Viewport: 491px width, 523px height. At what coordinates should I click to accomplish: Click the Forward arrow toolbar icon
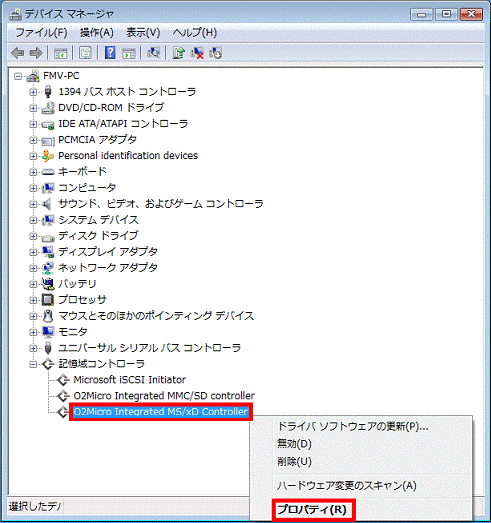pos(36,53)
